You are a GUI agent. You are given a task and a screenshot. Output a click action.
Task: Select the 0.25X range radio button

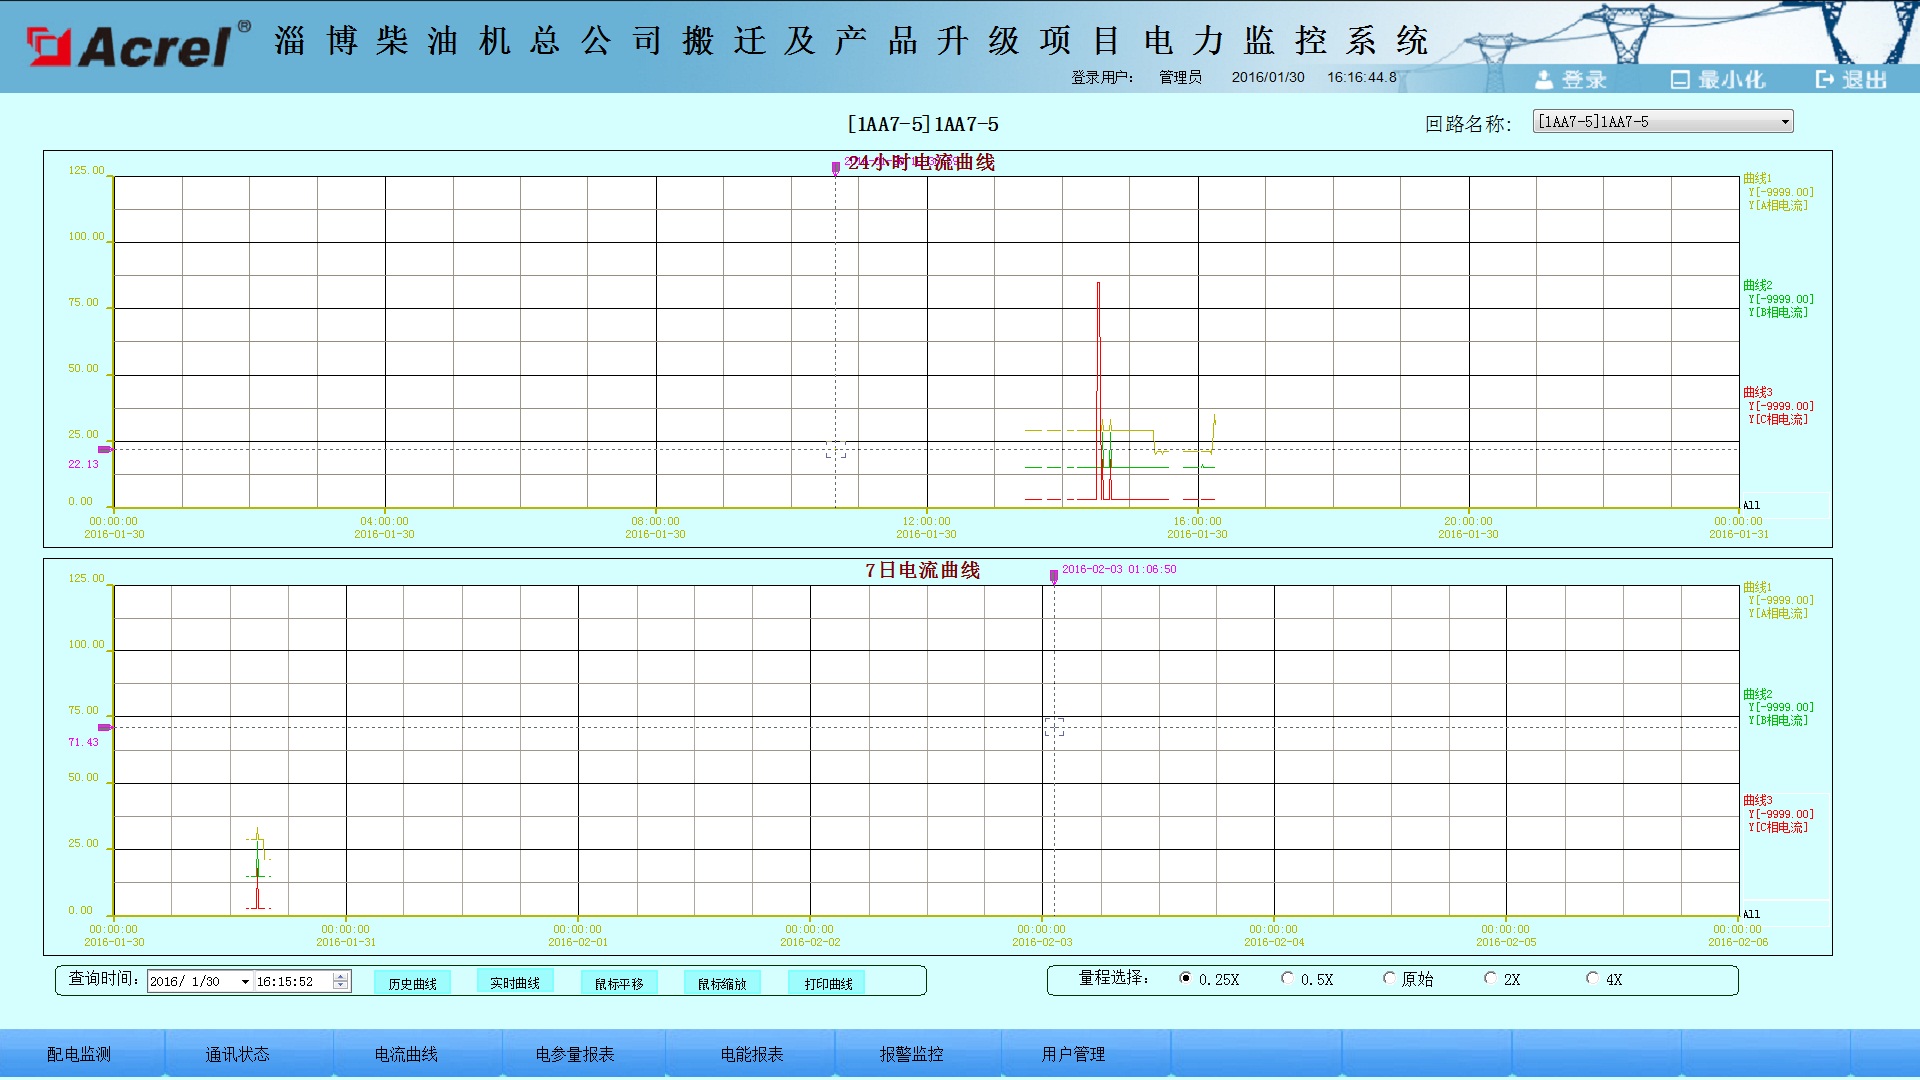click(x=1186, y=979)
